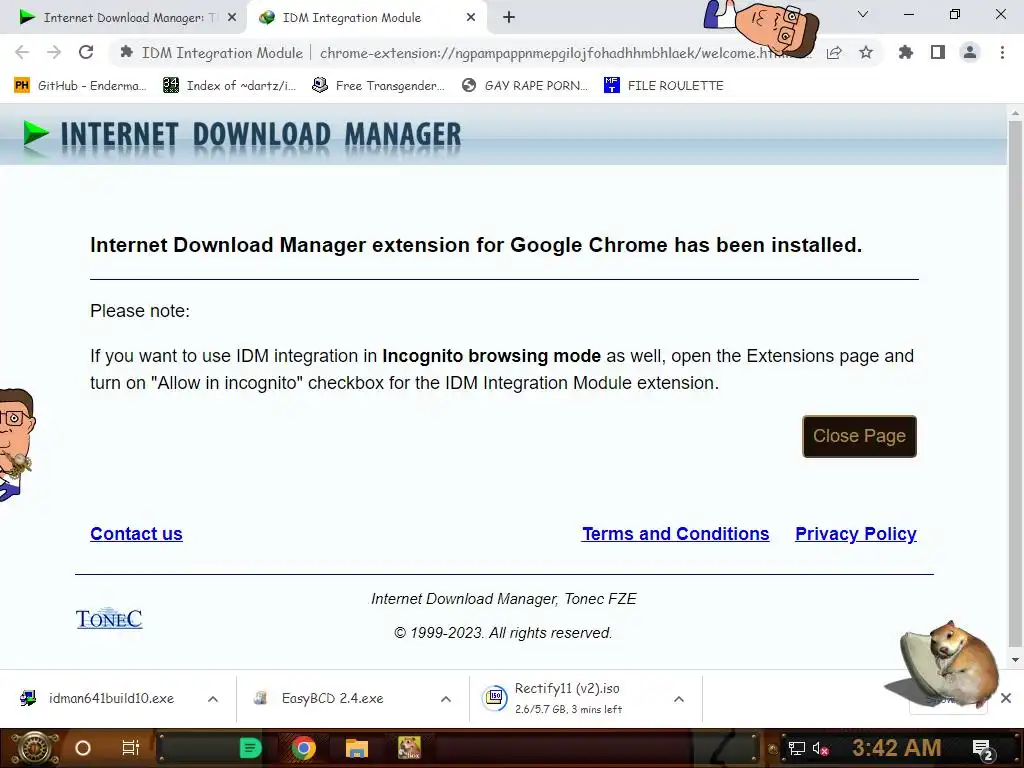Open the GitHub - Enderma... bookmark
This screenshot has height=768, width=1024.
[x=80, y=86]
